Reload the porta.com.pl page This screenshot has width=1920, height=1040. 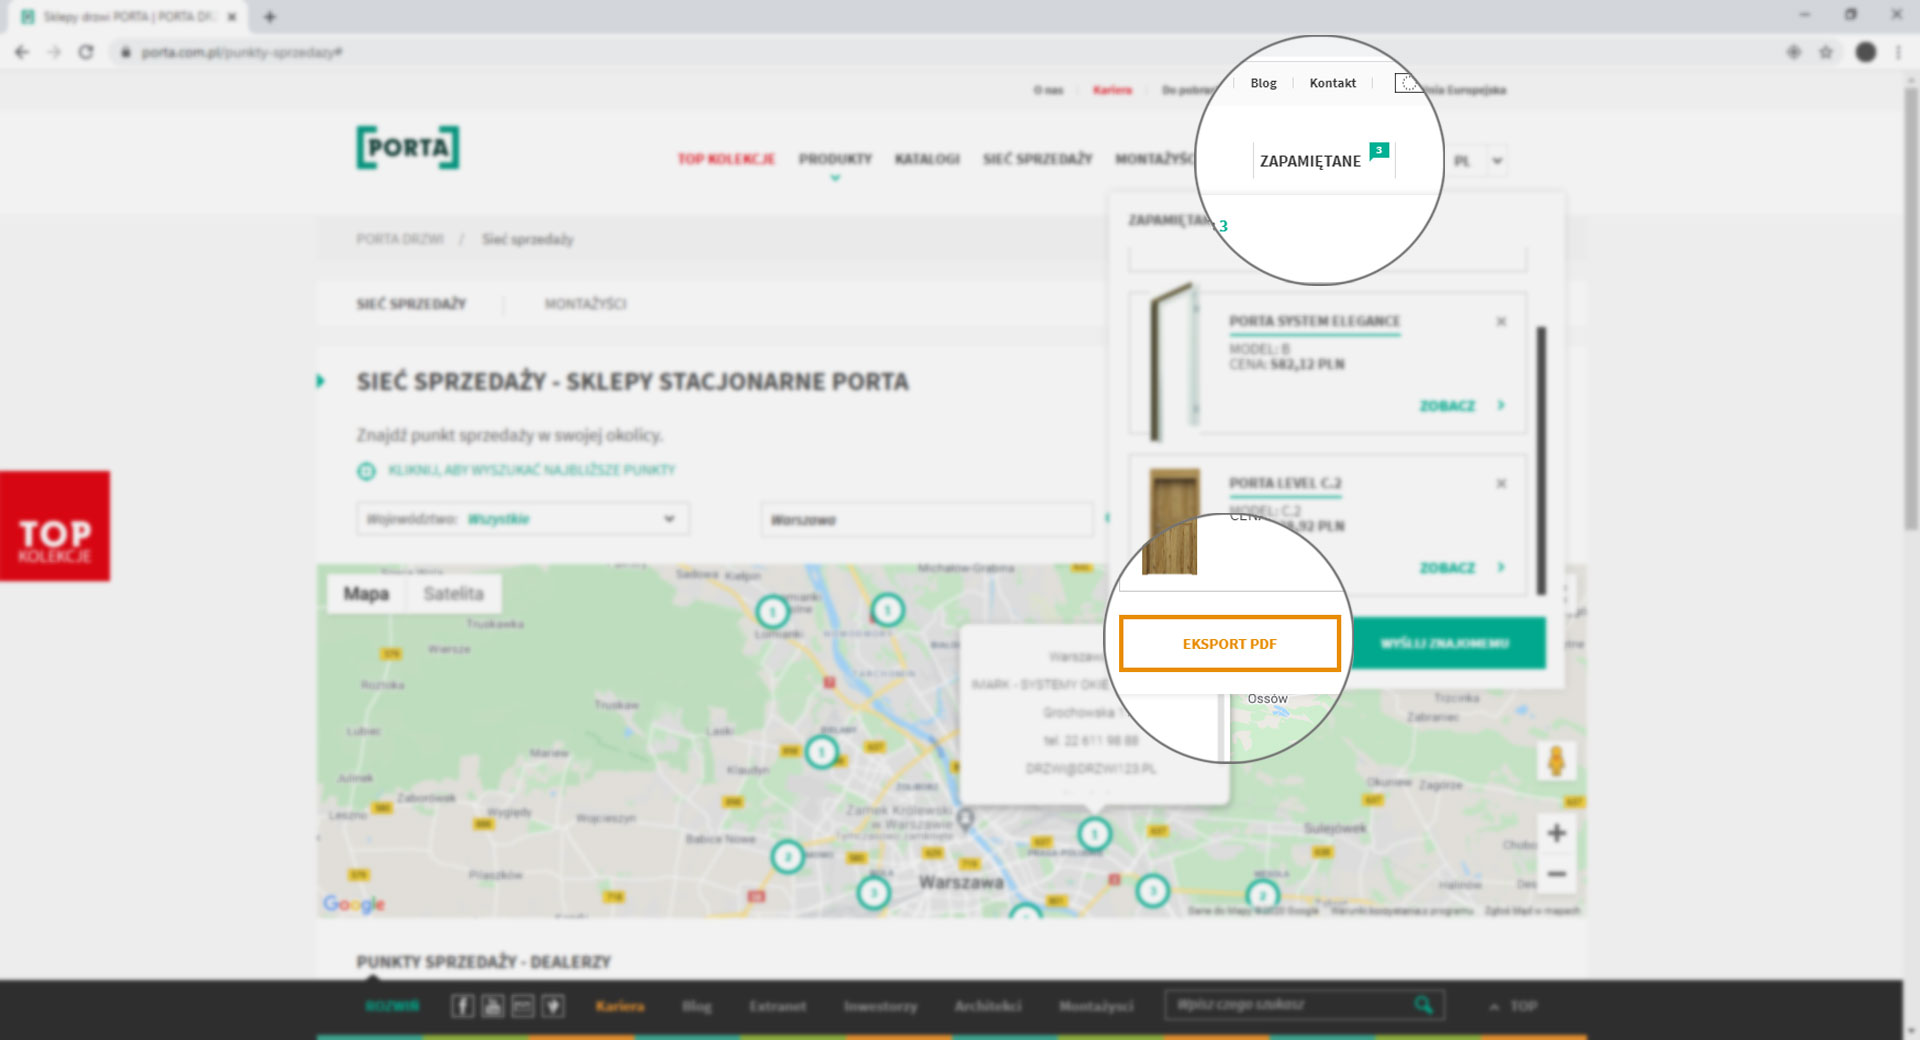[86, 52]
